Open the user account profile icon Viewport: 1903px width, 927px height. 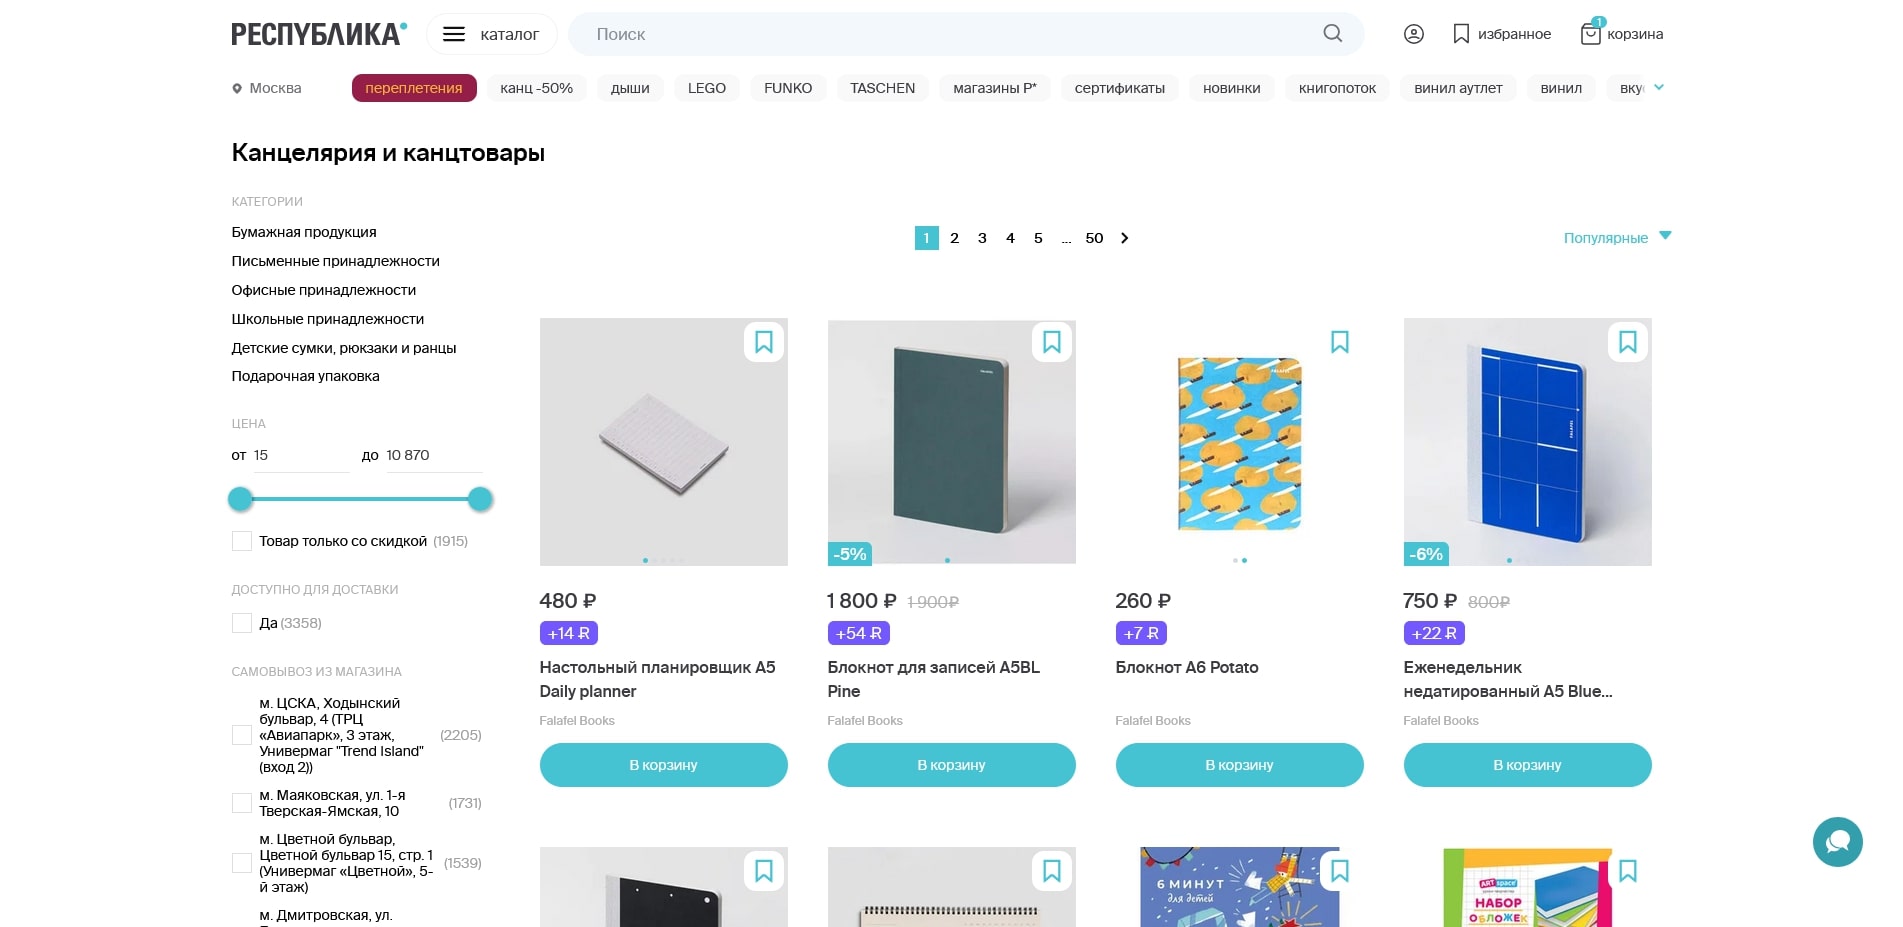click(x=1413, y=34)
